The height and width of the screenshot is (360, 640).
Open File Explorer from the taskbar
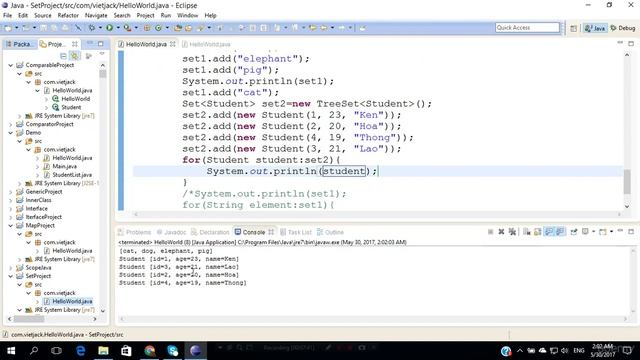pos(103,351)
